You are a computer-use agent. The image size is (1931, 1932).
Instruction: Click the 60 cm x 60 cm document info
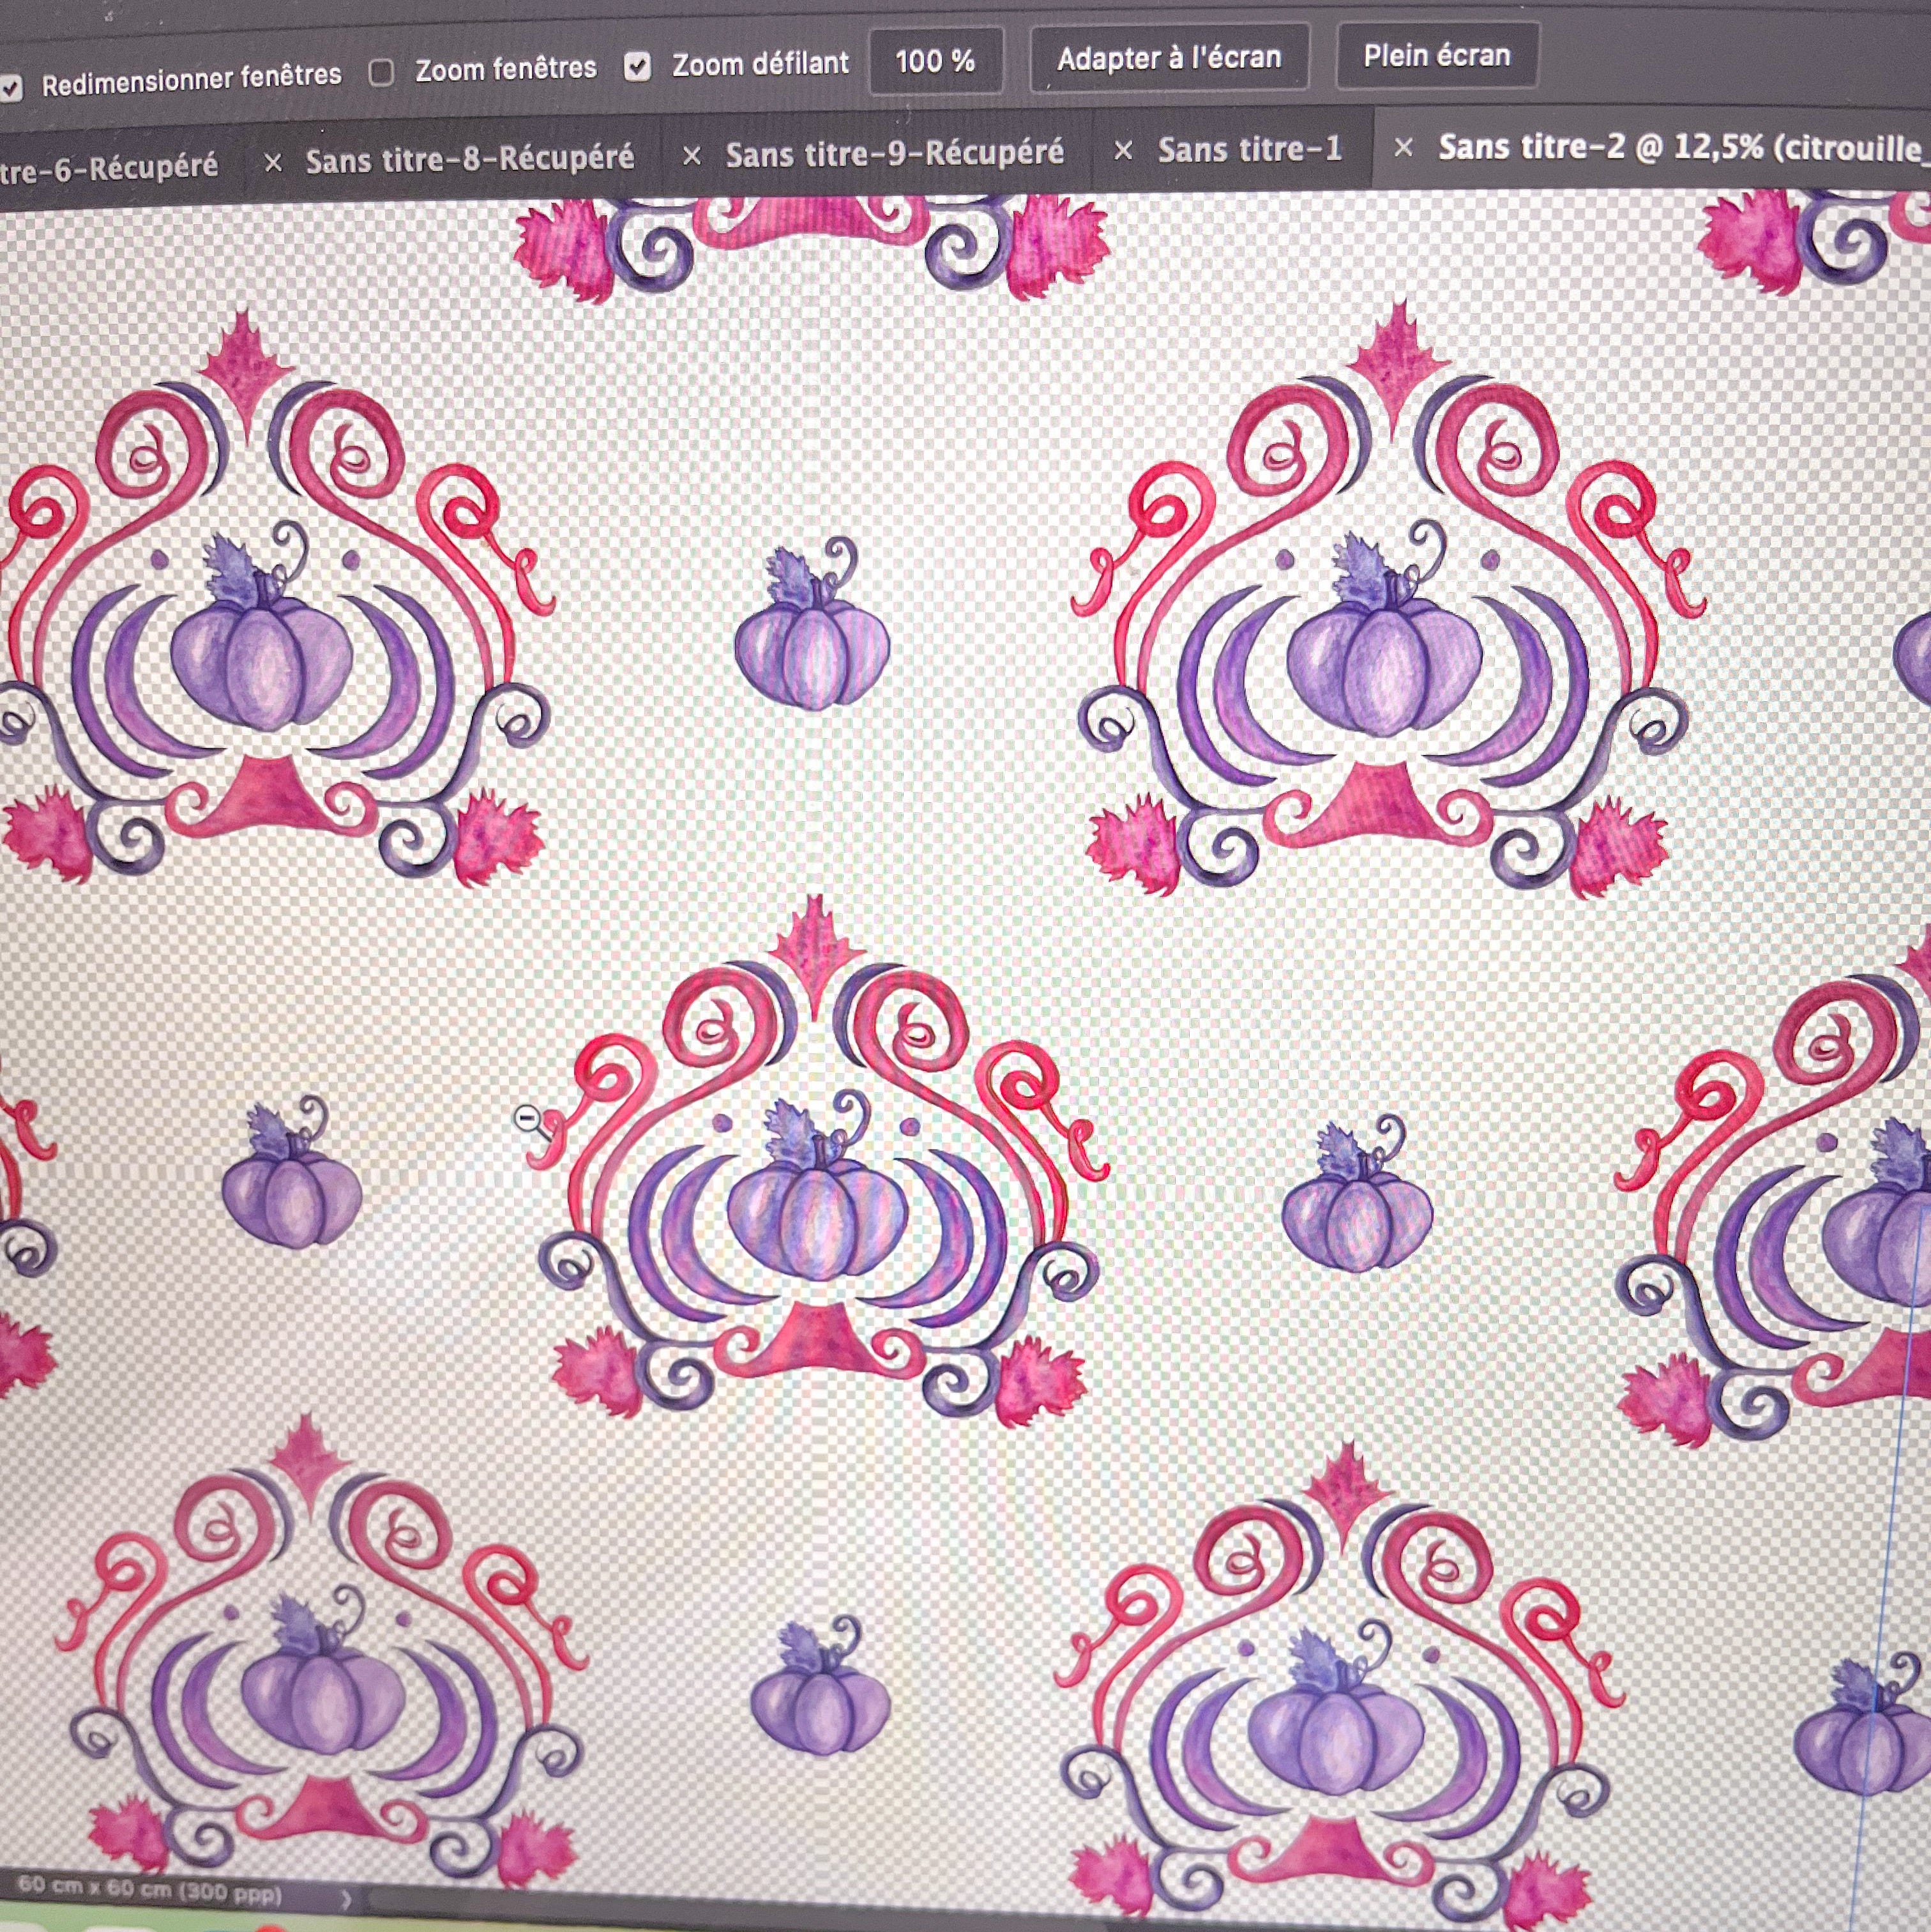pyautogui.click(x=150, y=1889)
